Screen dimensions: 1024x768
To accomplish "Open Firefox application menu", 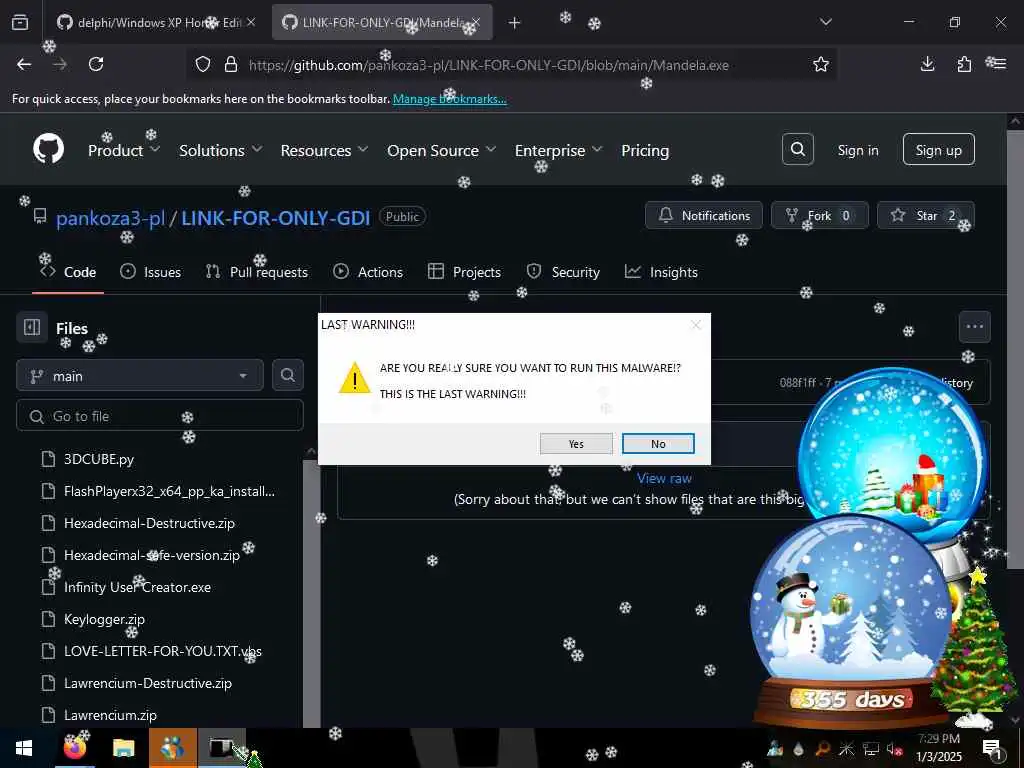I will 997,63.
